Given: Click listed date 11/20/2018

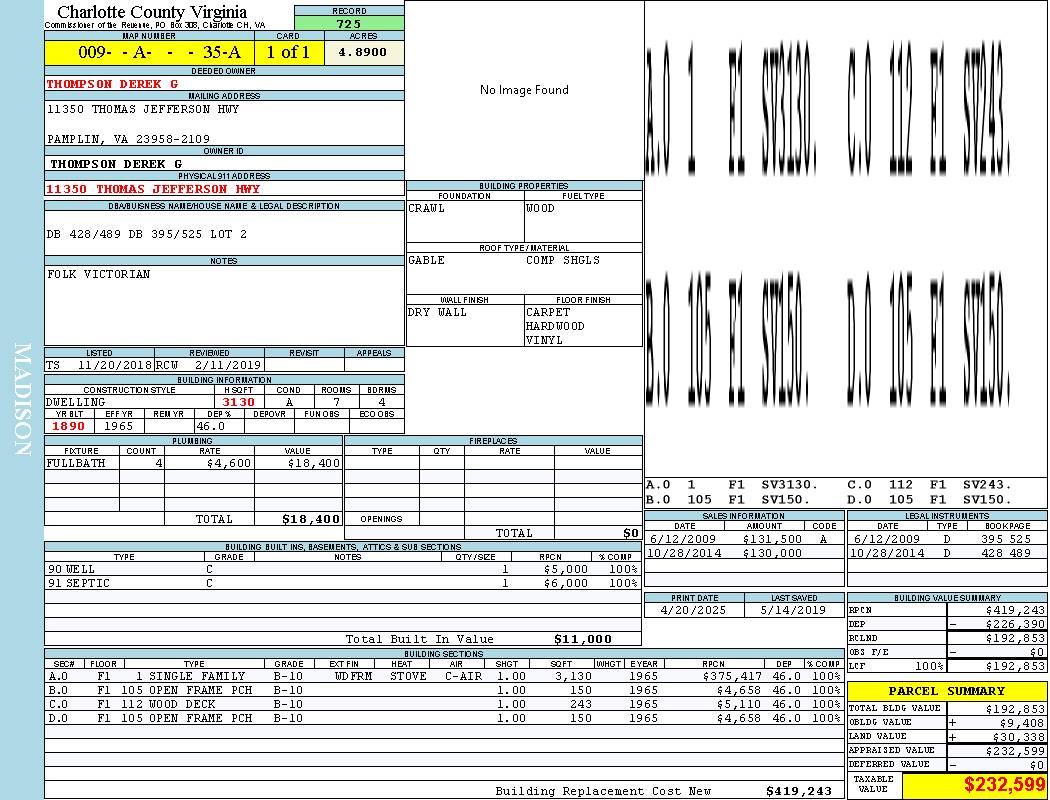Looking at the screenshot, I should coord(115,365).
